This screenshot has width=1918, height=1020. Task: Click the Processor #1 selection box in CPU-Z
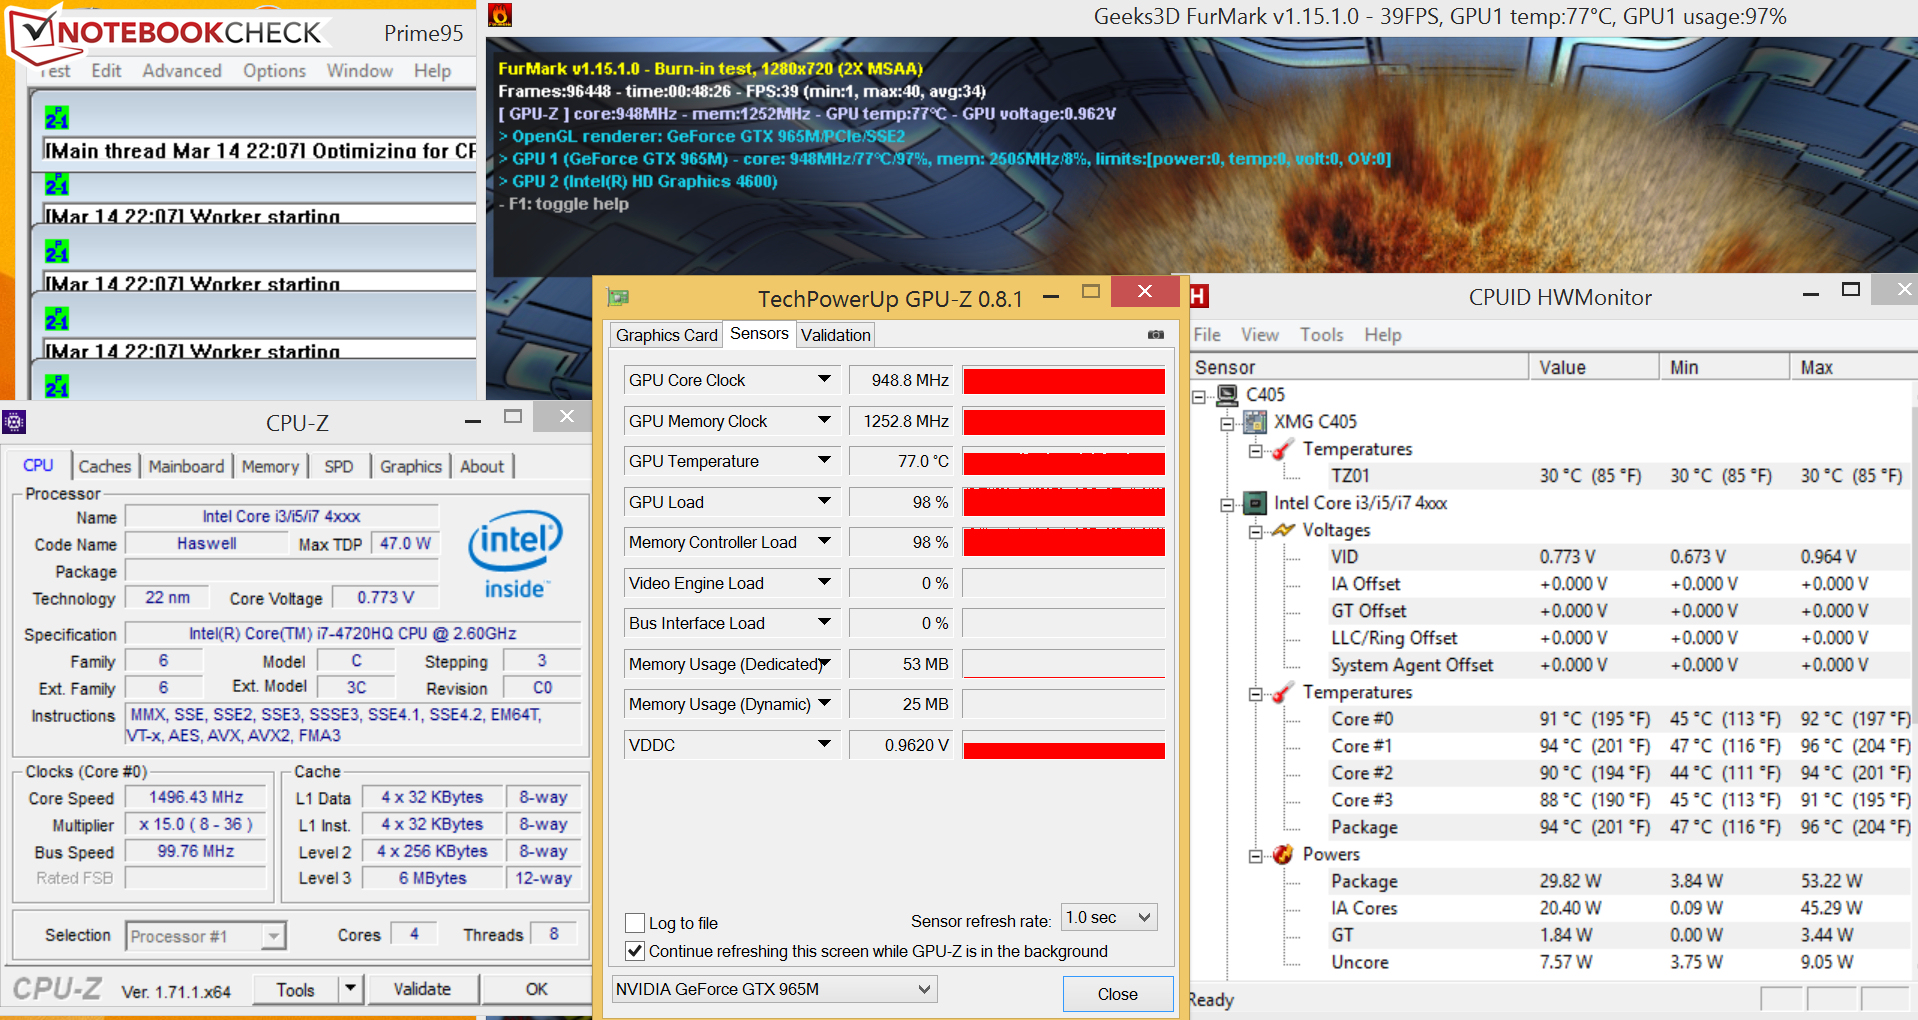coord(206,936)
